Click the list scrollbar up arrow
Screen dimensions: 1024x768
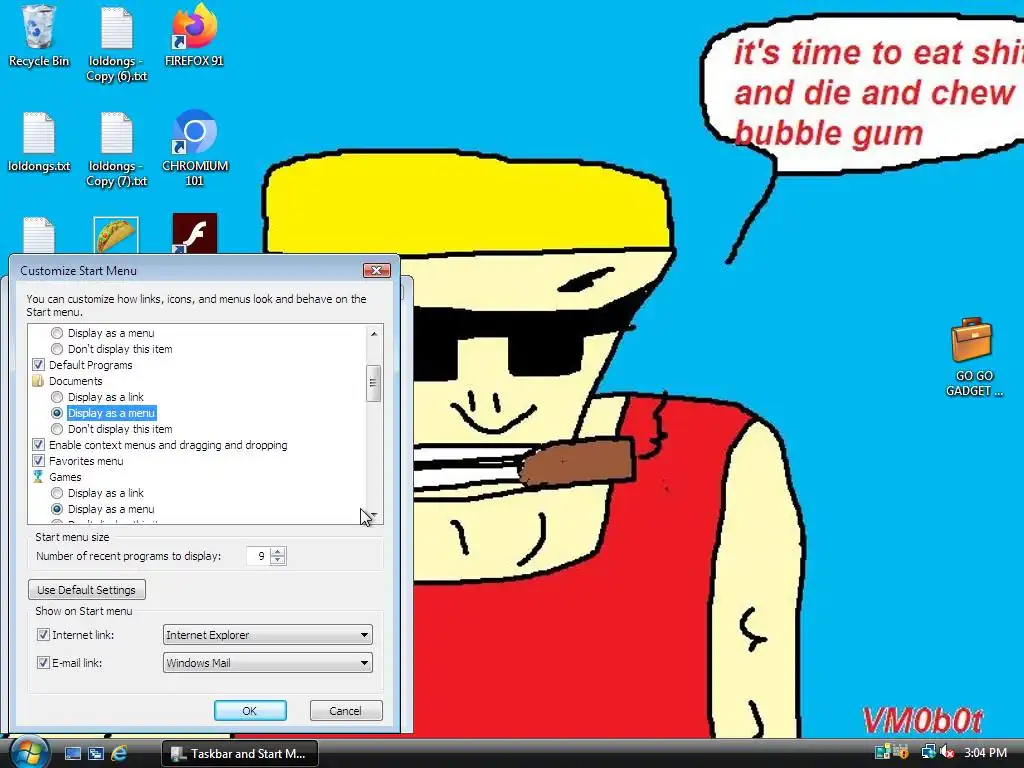tap(374, 333)
